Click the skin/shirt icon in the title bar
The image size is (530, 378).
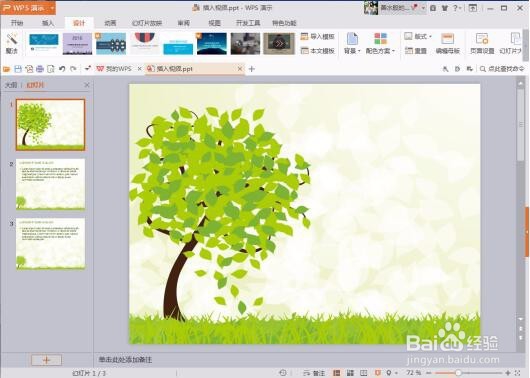coord(445,8)
